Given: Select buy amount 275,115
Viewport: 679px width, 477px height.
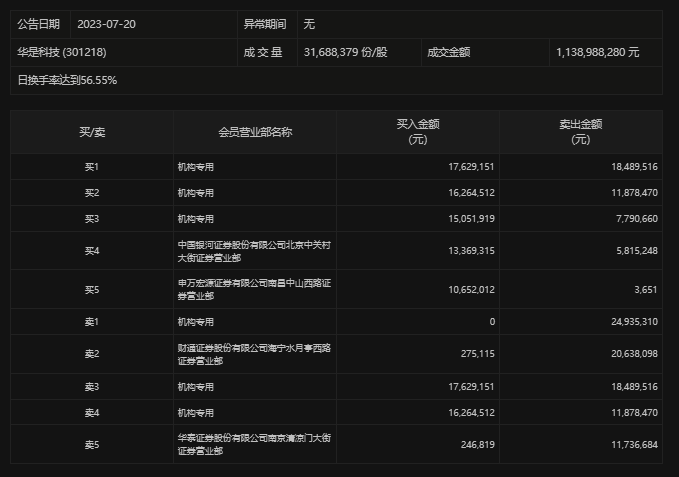Looking at the screenshot, I should pos(478,354).
